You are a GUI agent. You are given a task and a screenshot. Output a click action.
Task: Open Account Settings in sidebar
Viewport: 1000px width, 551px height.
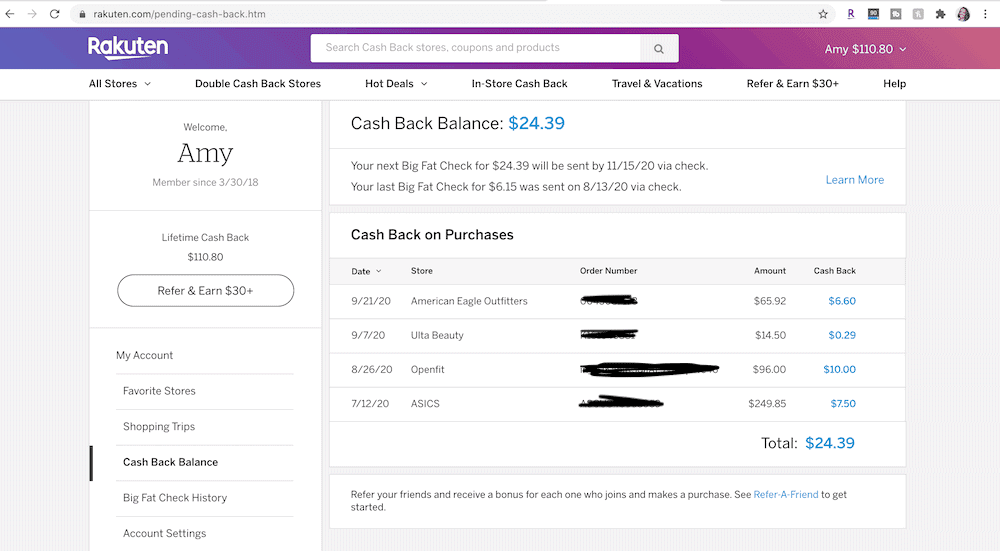[x=165, y=533]
